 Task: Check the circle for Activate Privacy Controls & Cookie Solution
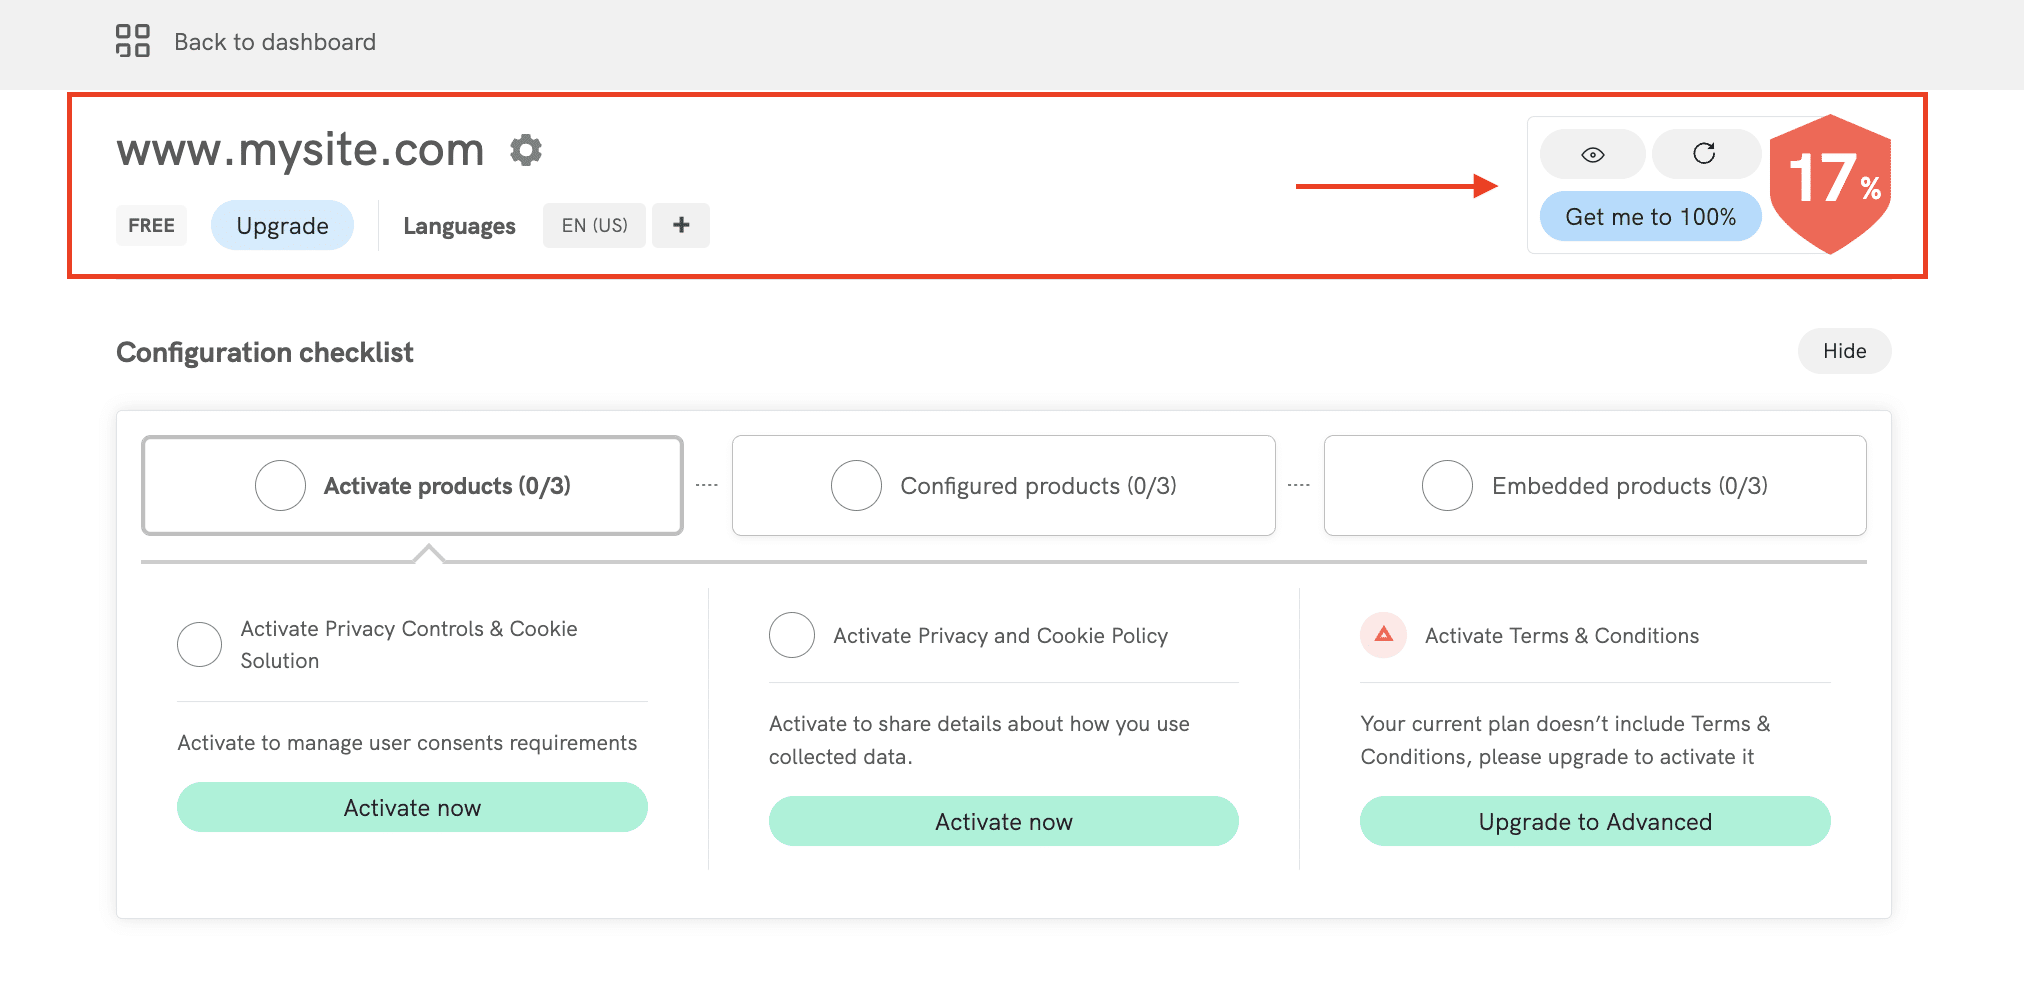coord(200,644)
